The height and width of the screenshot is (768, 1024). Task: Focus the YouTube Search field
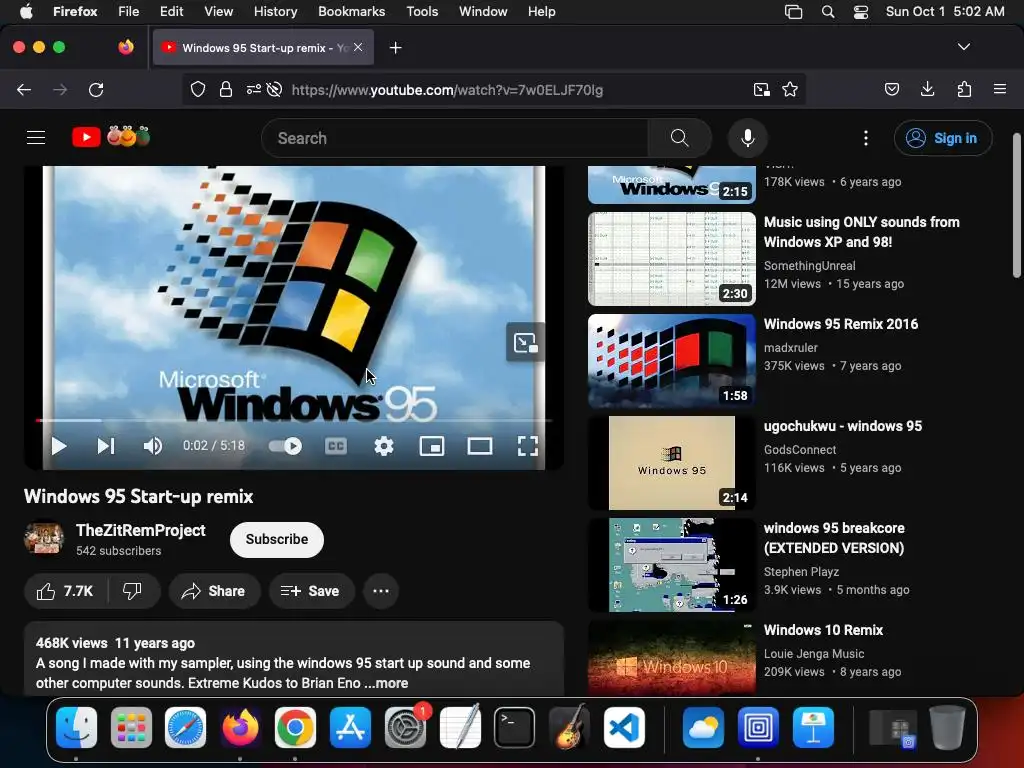click(455, 138)
